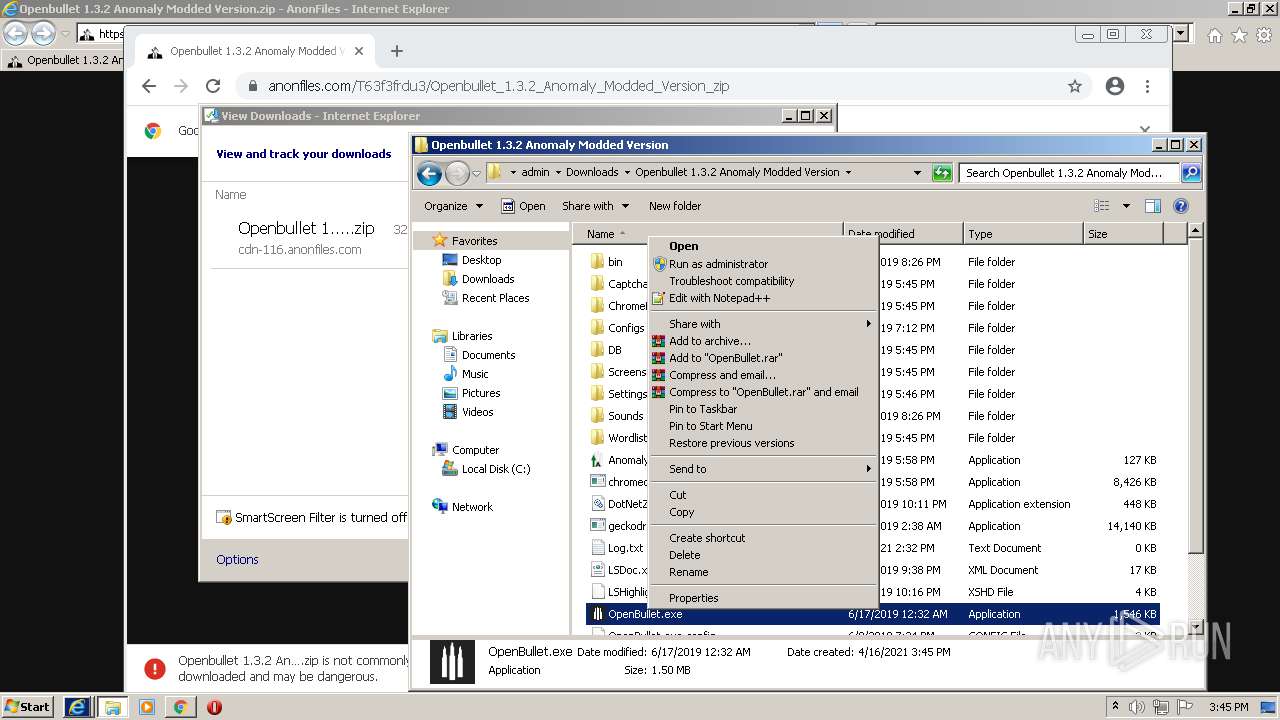Viewport: 1280px width, 720px height.
Task: Click the Explorer back navigation arrow
Action: [x=429, y=173]
